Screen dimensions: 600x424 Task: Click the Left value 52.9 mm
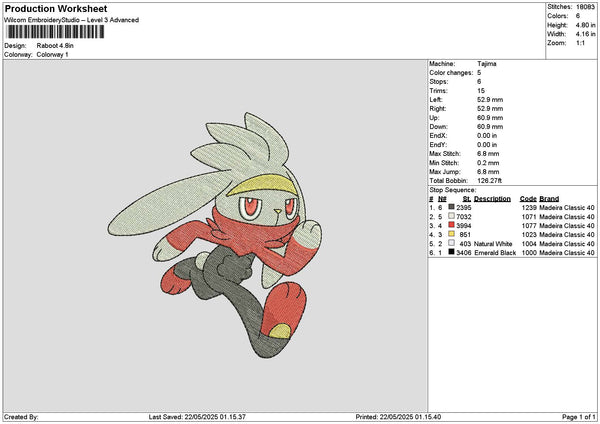(490, 100)
